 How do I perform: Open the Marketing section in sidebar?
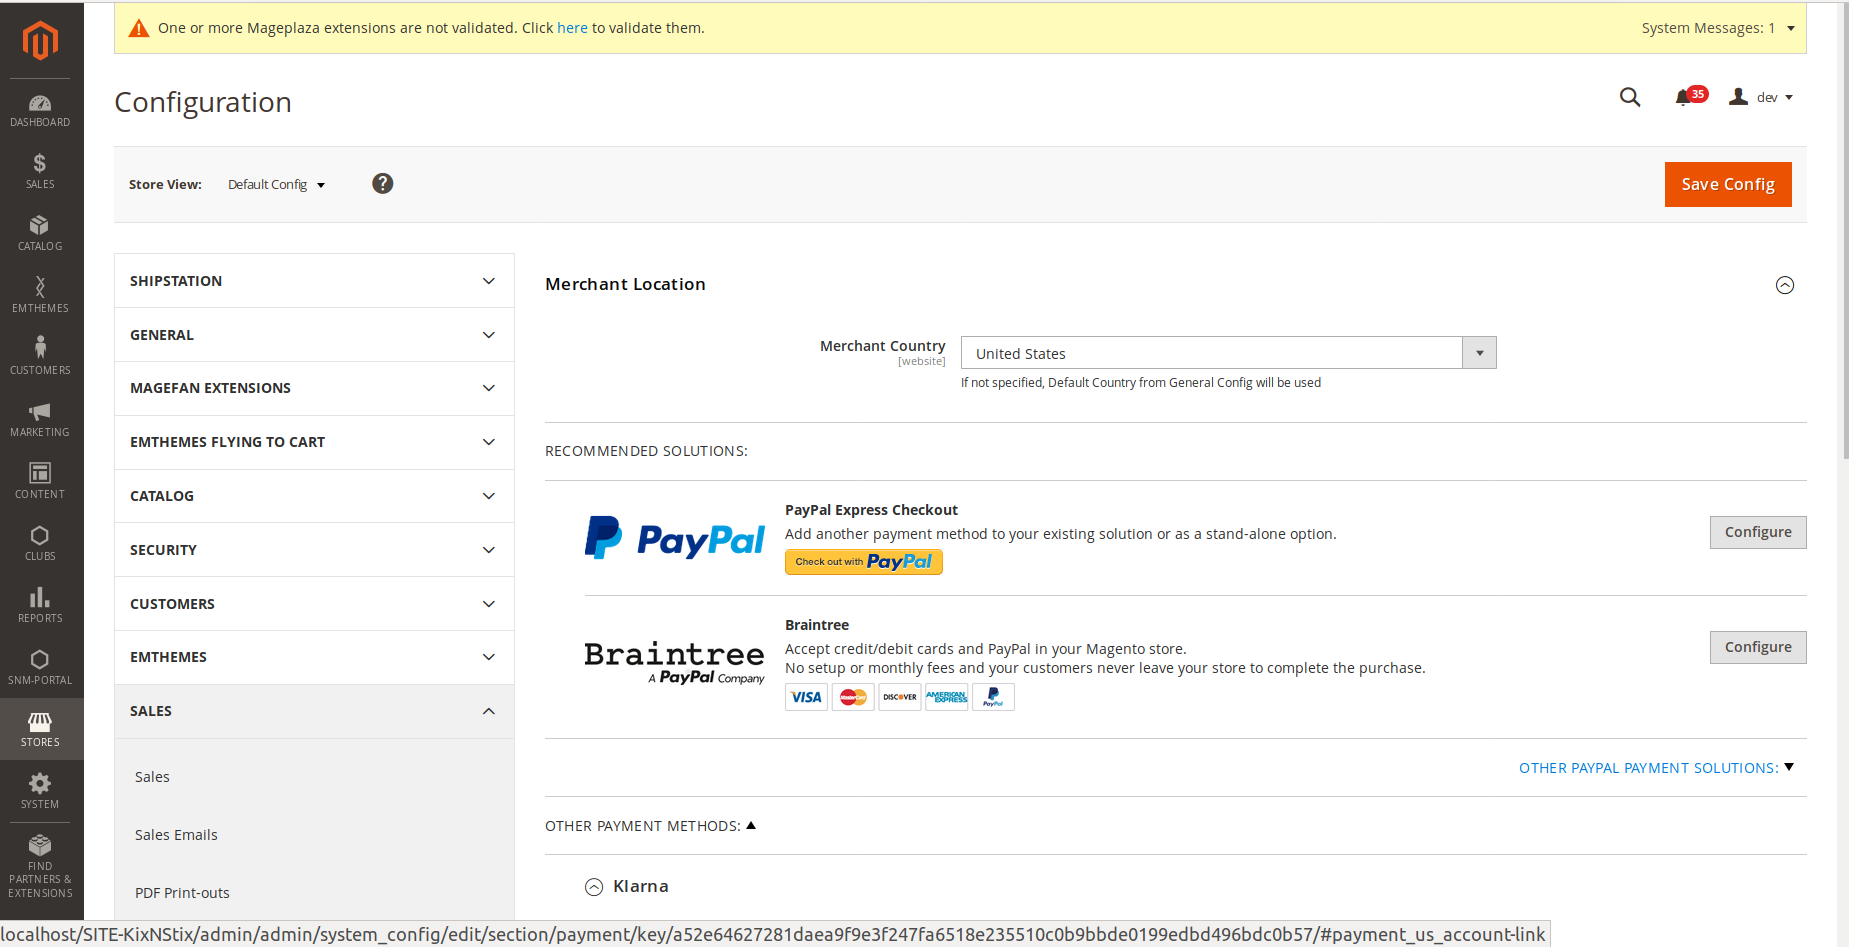[x=40, y=418]
